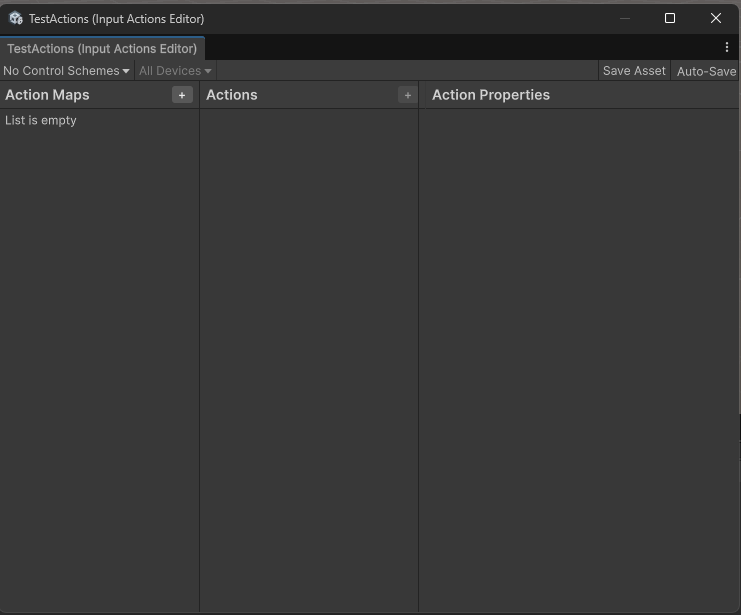
Task: Maximize the Input Actions Editor window
Action: pos(670,18)
